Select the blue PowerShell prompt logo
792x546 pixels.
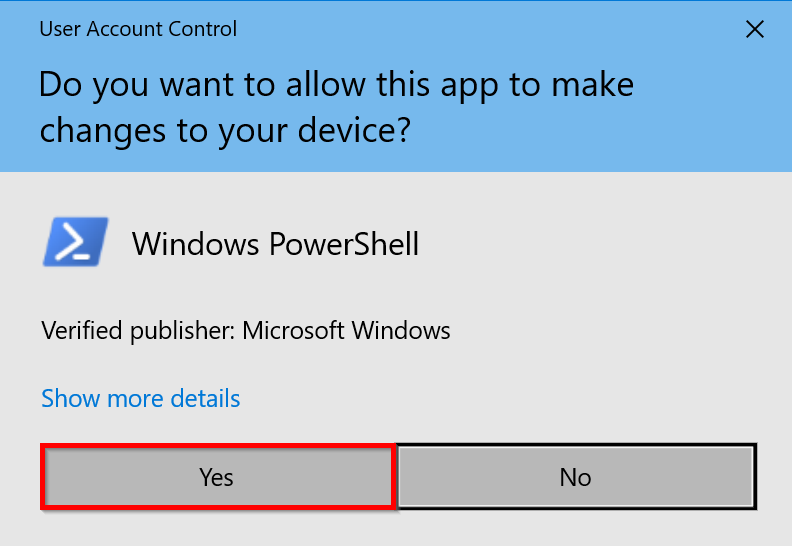click(x=75, y=243)
